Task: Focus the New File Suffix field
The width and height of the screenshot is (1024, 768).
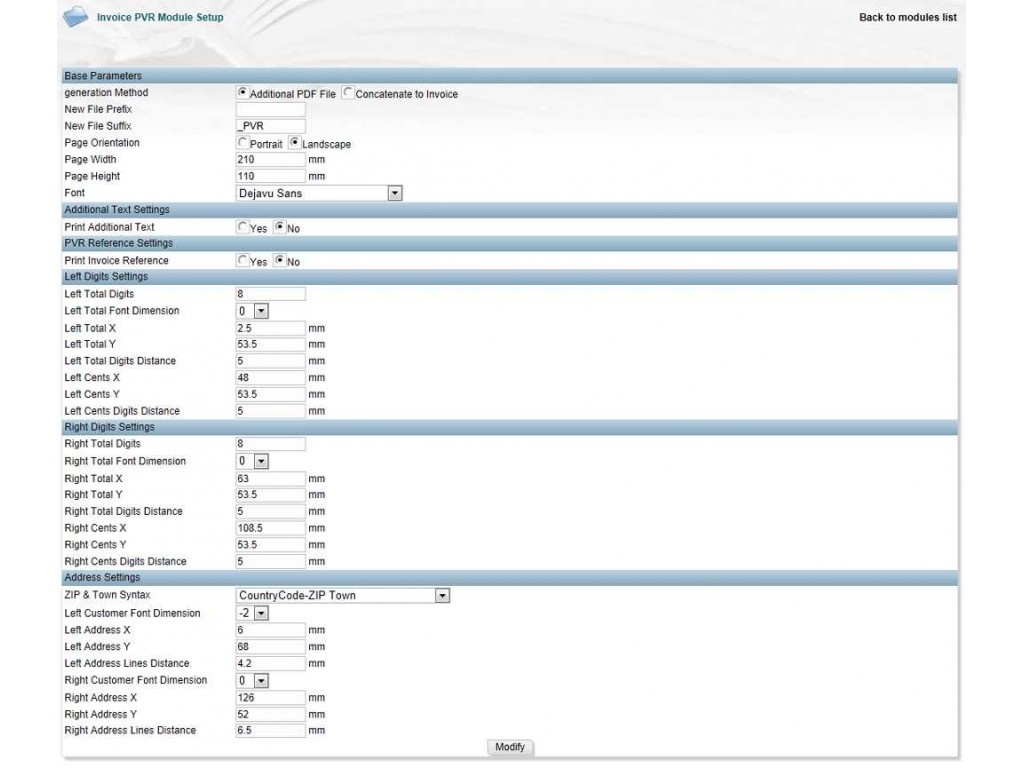Action: coord(270,126)
